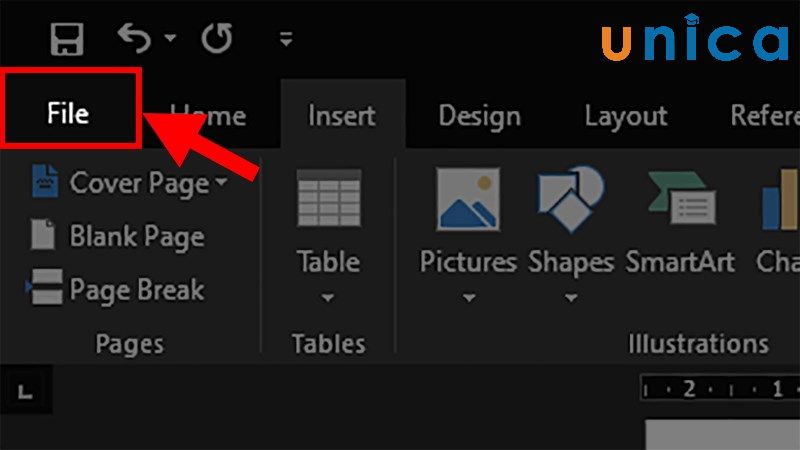Insert a Table using the grid icon
The width and height of the screenshot is (800, 450).
pos(328,198)
